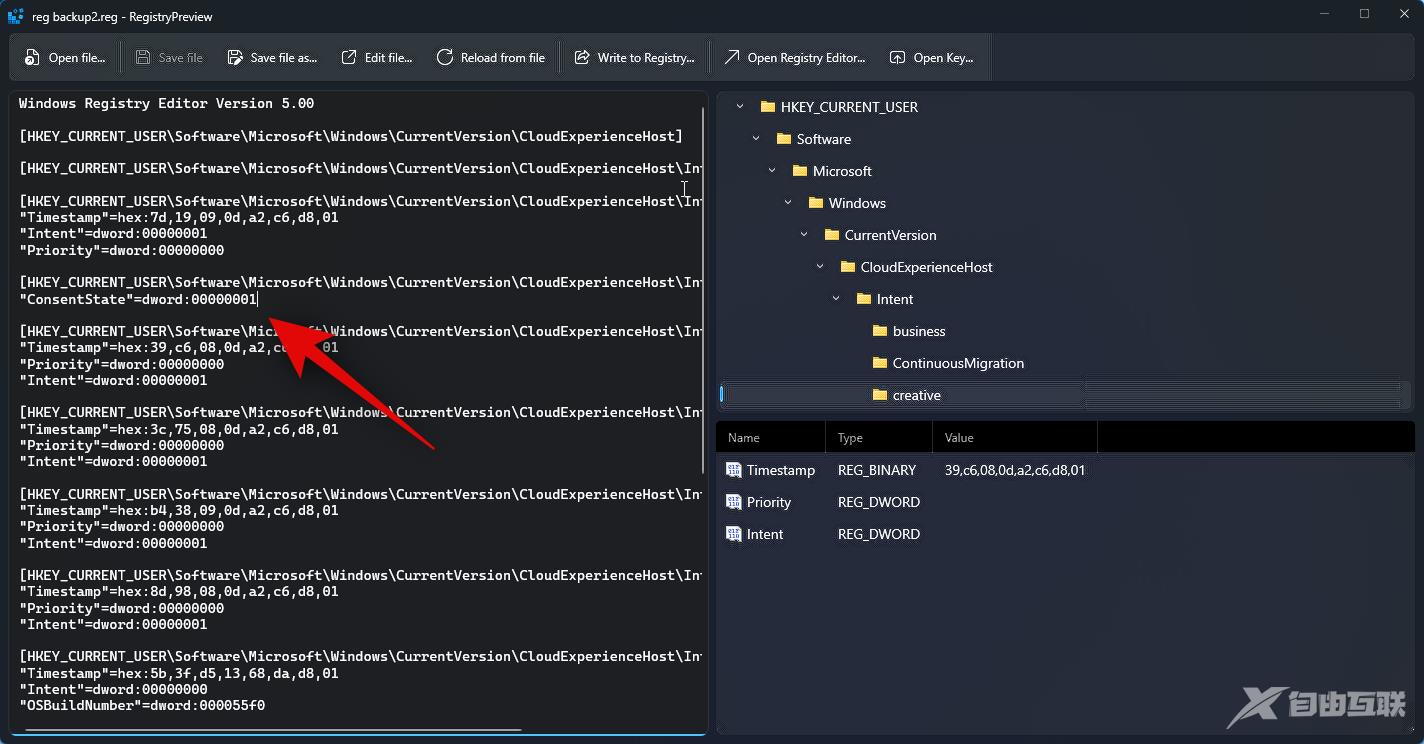Click the Reload from file icon
This screenshot has width=1424, height=744.
[445, 58]
